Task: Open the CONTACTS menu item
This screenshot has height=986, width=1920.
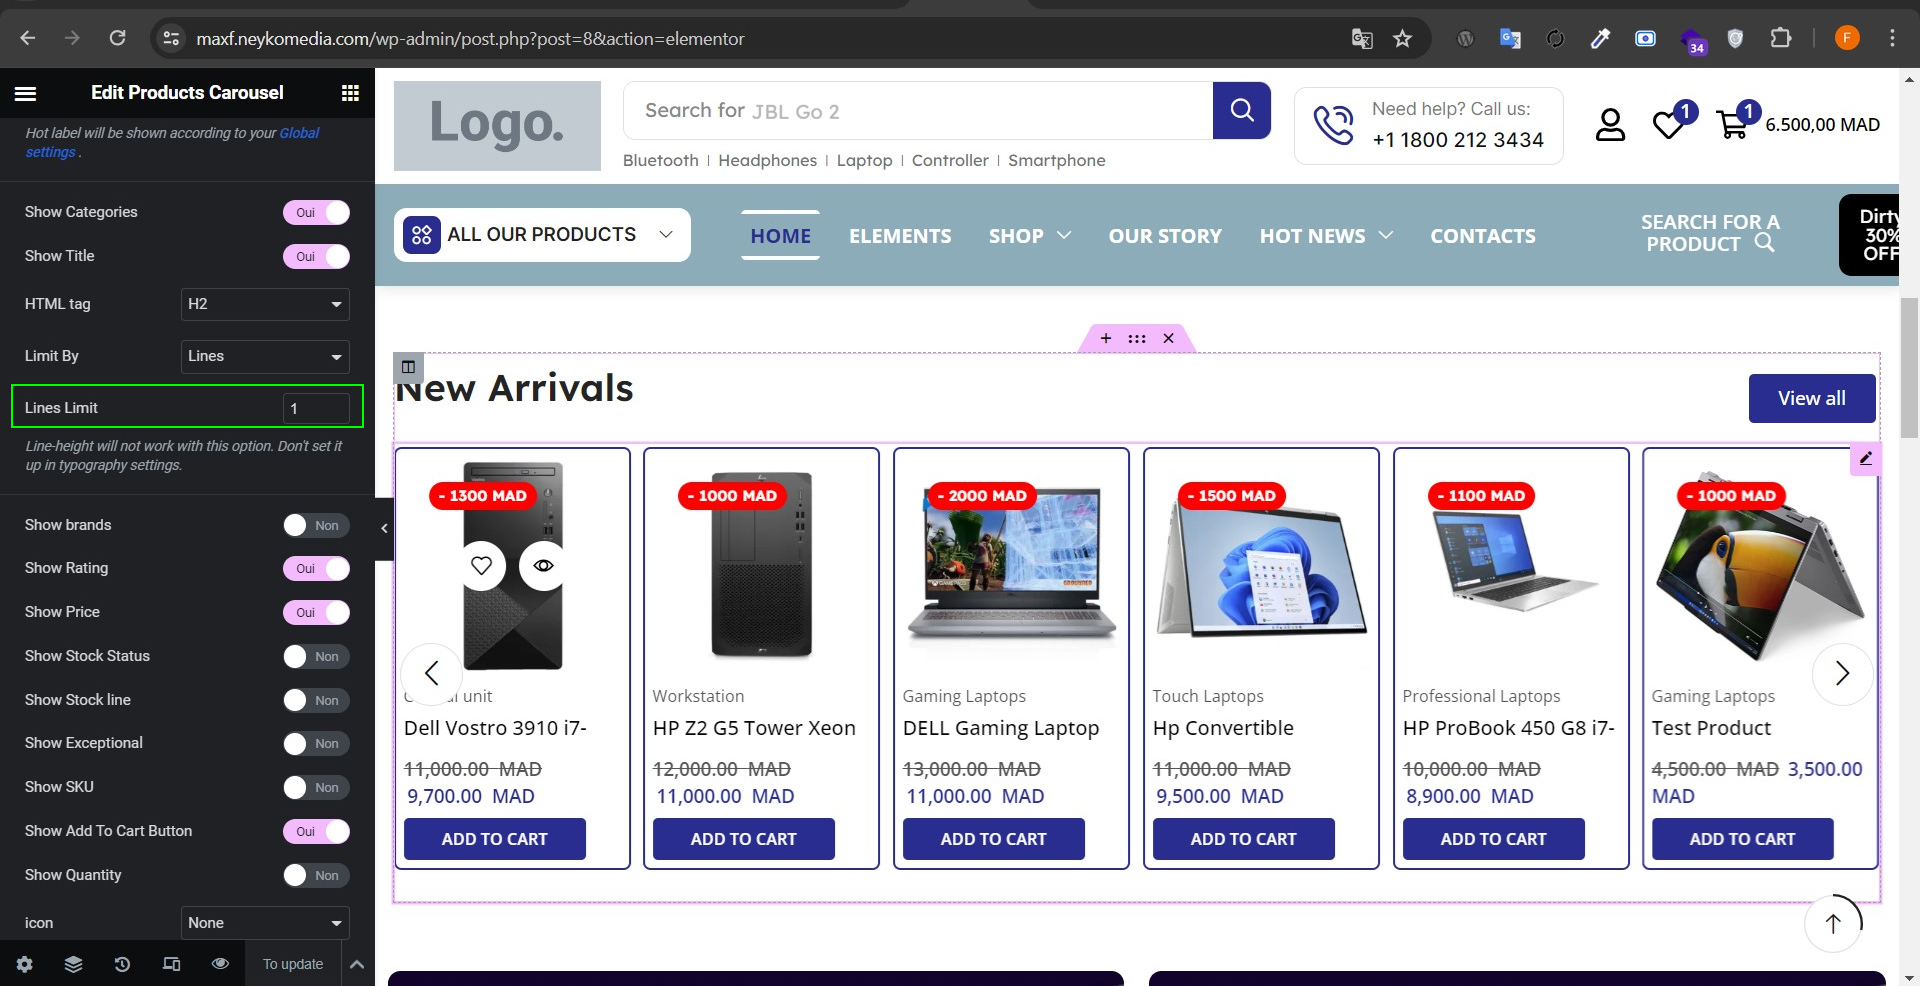Action: click(x=1483, y=236)
